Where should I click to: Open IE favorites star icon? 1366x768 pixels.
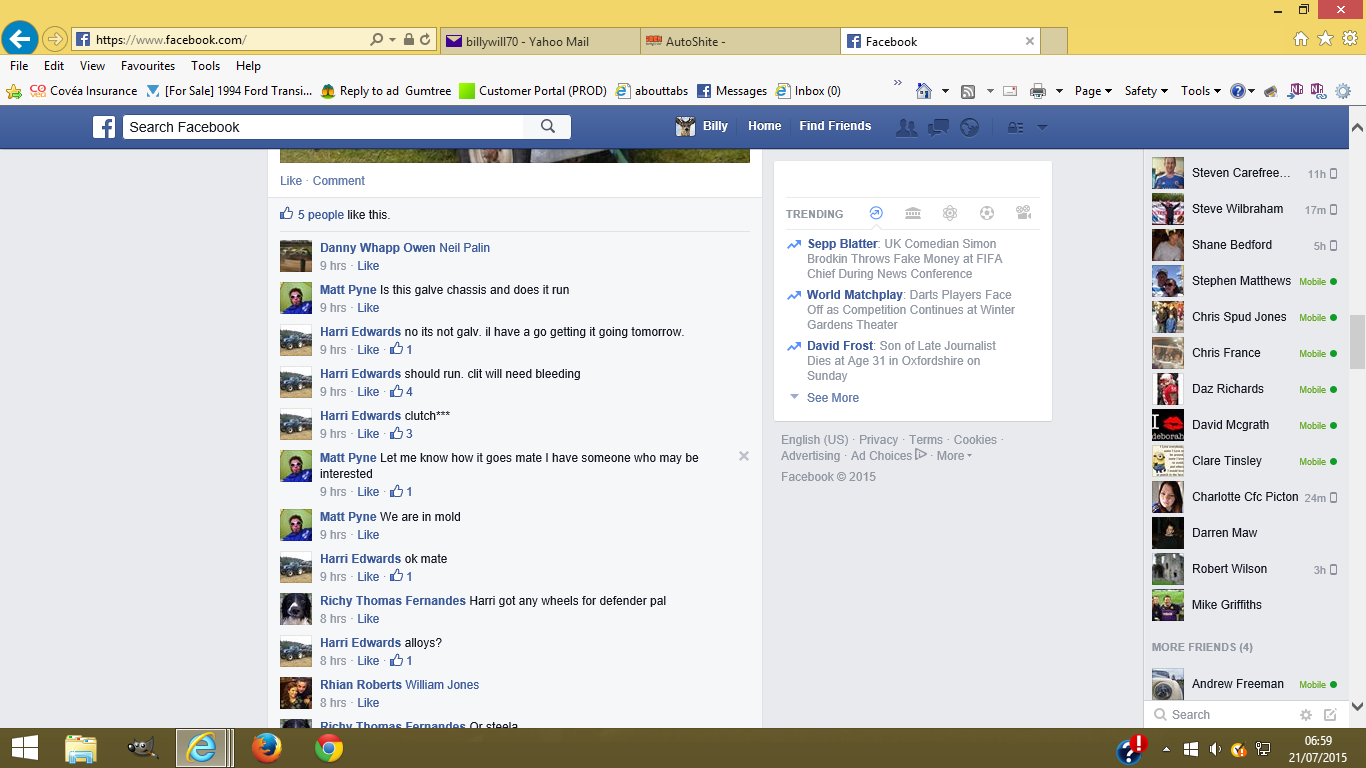1325,39
